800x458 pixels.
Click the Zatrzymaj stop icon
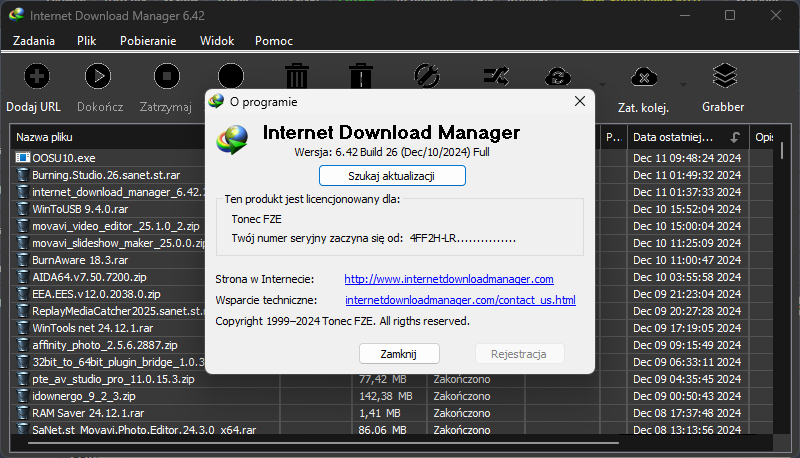coord(167,77)
